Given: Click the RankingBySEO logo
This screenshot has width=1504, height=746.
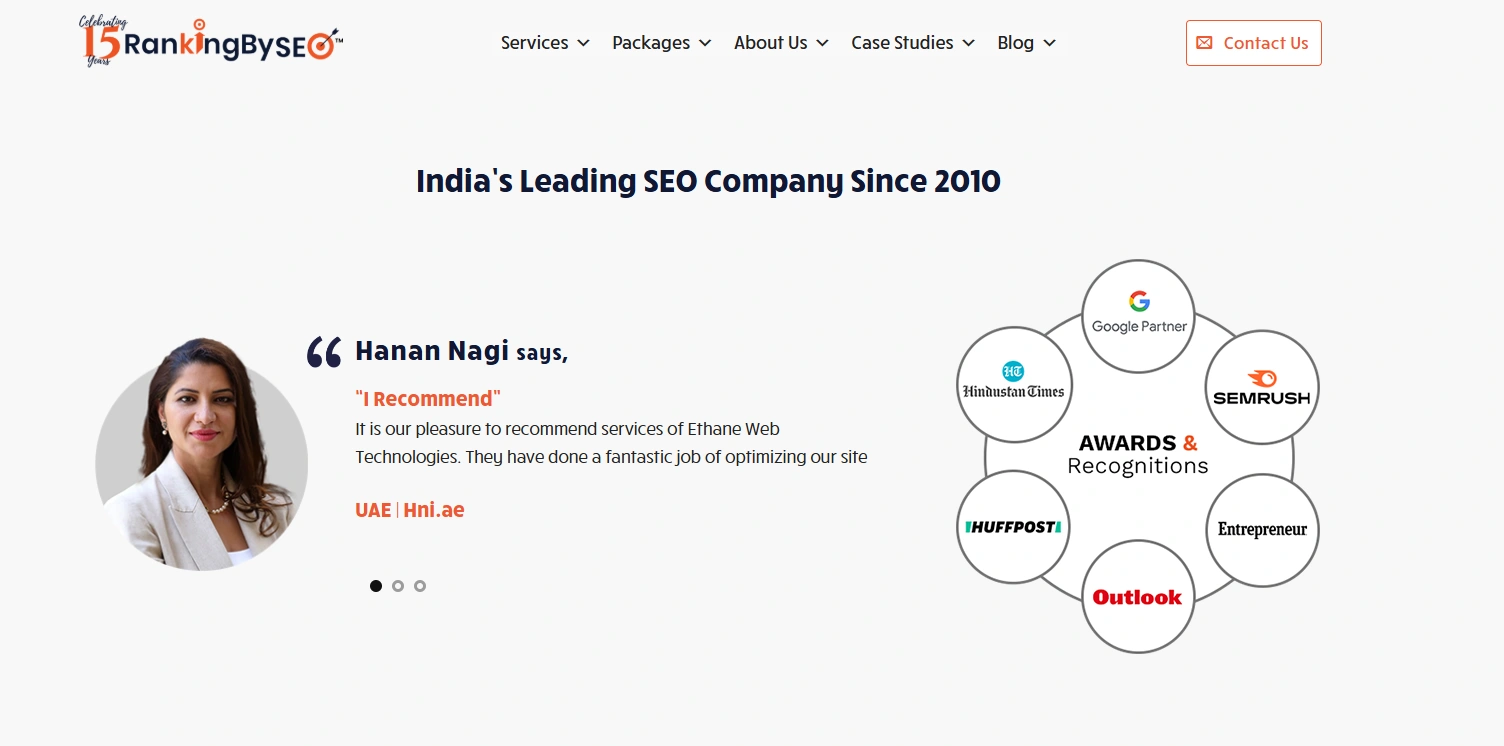Looking at the screenshot, I should [211, 43].
